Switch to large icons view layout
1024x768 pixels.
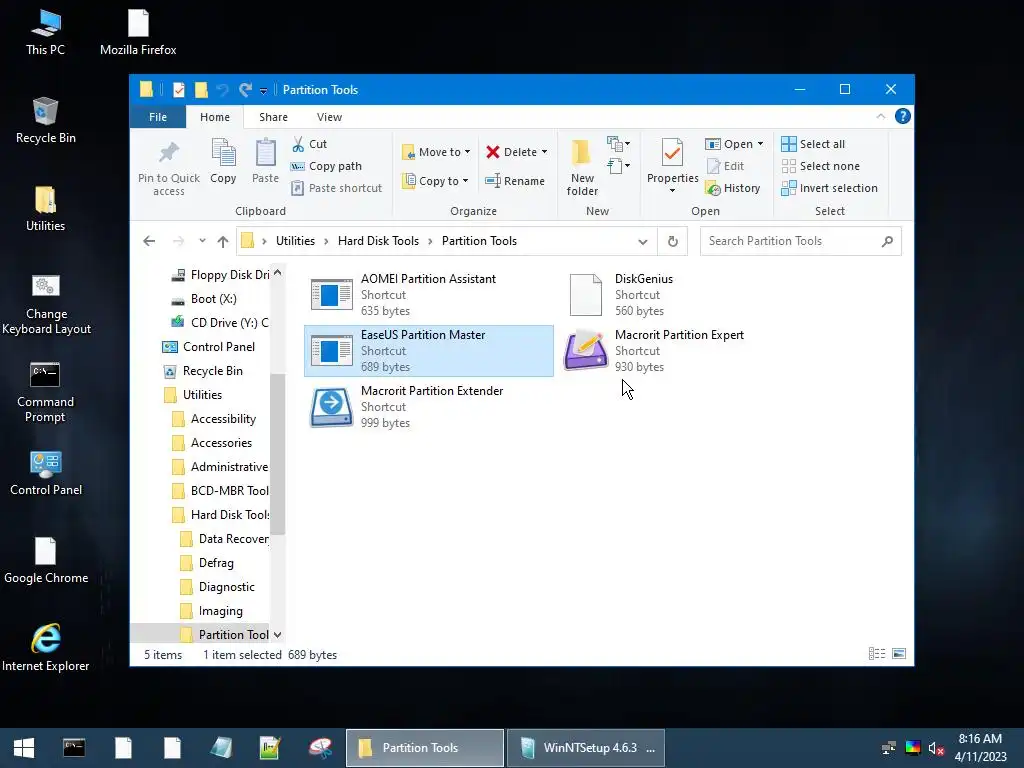pyautogui.click(x=899, y=654)
